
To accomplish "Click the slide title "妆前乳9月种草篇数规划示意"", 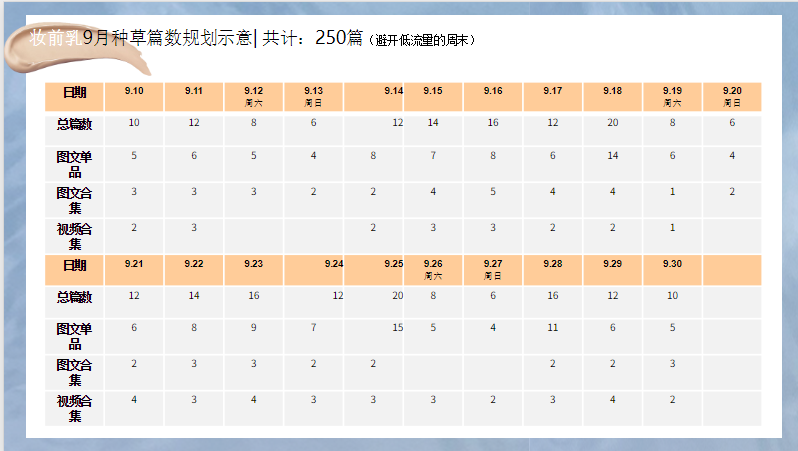I will point(142,39).
